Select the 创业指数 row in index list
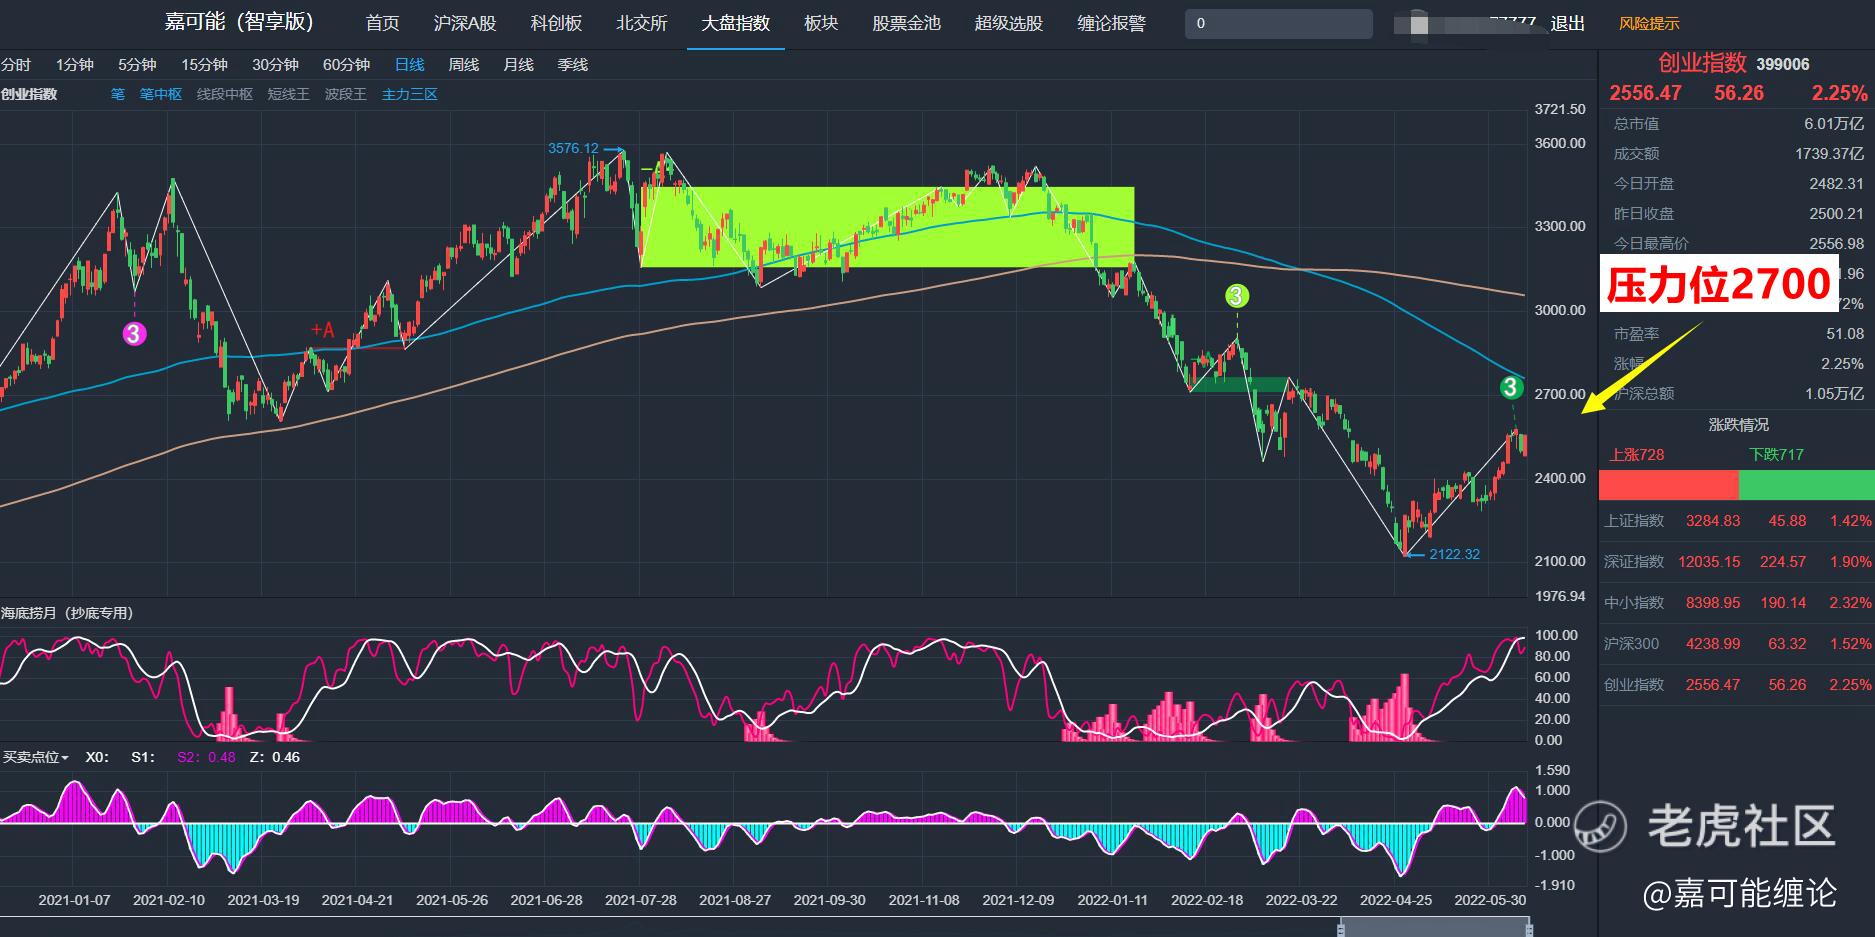Screen dimensions: 1875x937 pos(1736,685)
